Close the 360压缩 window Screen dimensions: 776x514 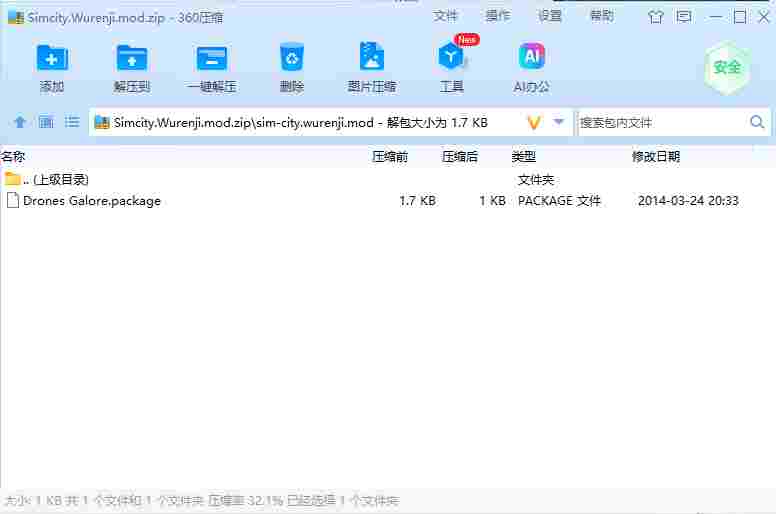[x=764, y=17]
